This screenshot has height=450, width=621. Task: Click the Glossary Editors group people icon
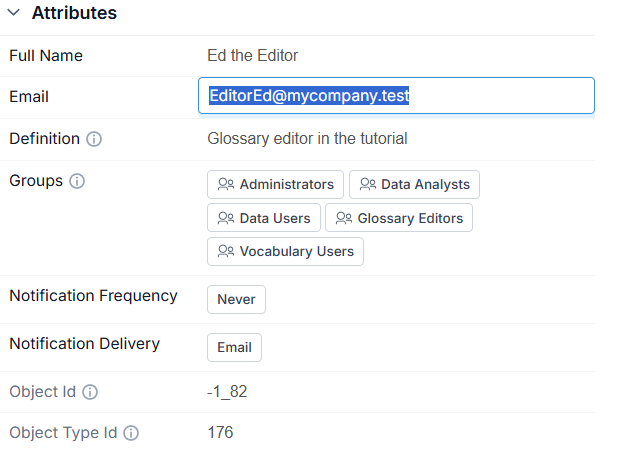(x=344, y=218)
